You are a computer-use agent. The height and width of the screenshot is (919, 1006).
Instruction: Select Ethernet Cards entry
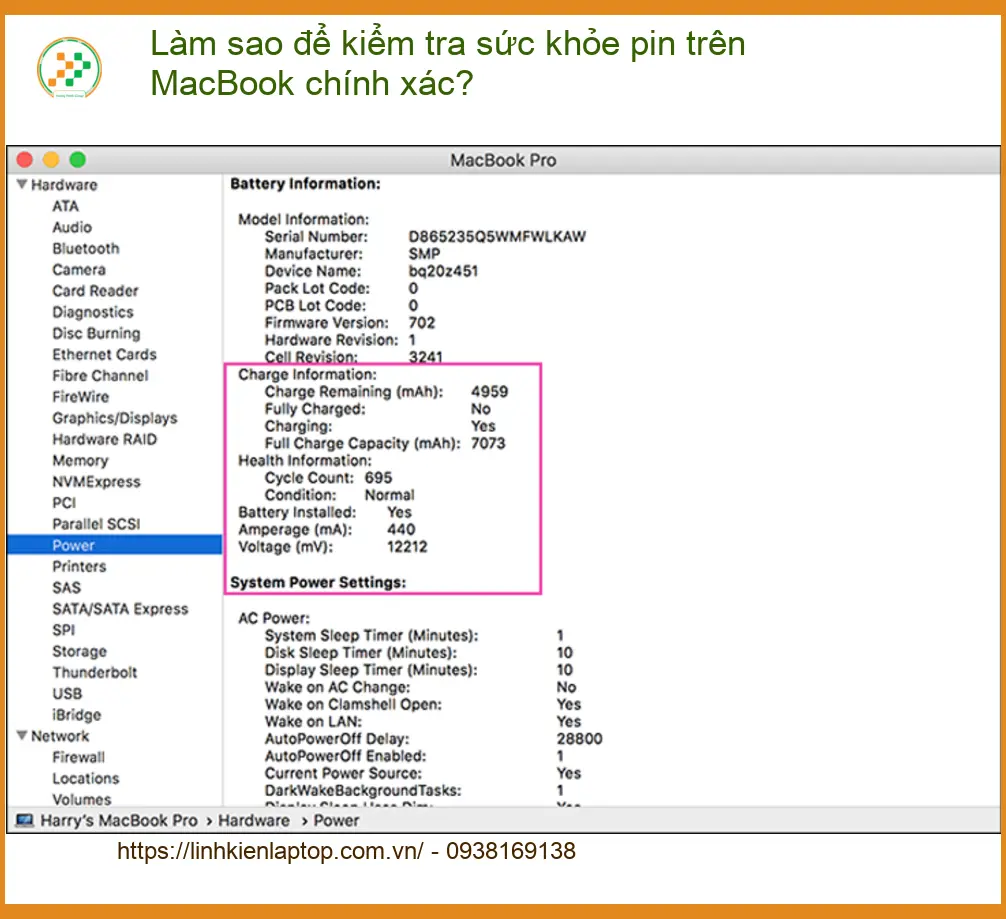(104, 354)
